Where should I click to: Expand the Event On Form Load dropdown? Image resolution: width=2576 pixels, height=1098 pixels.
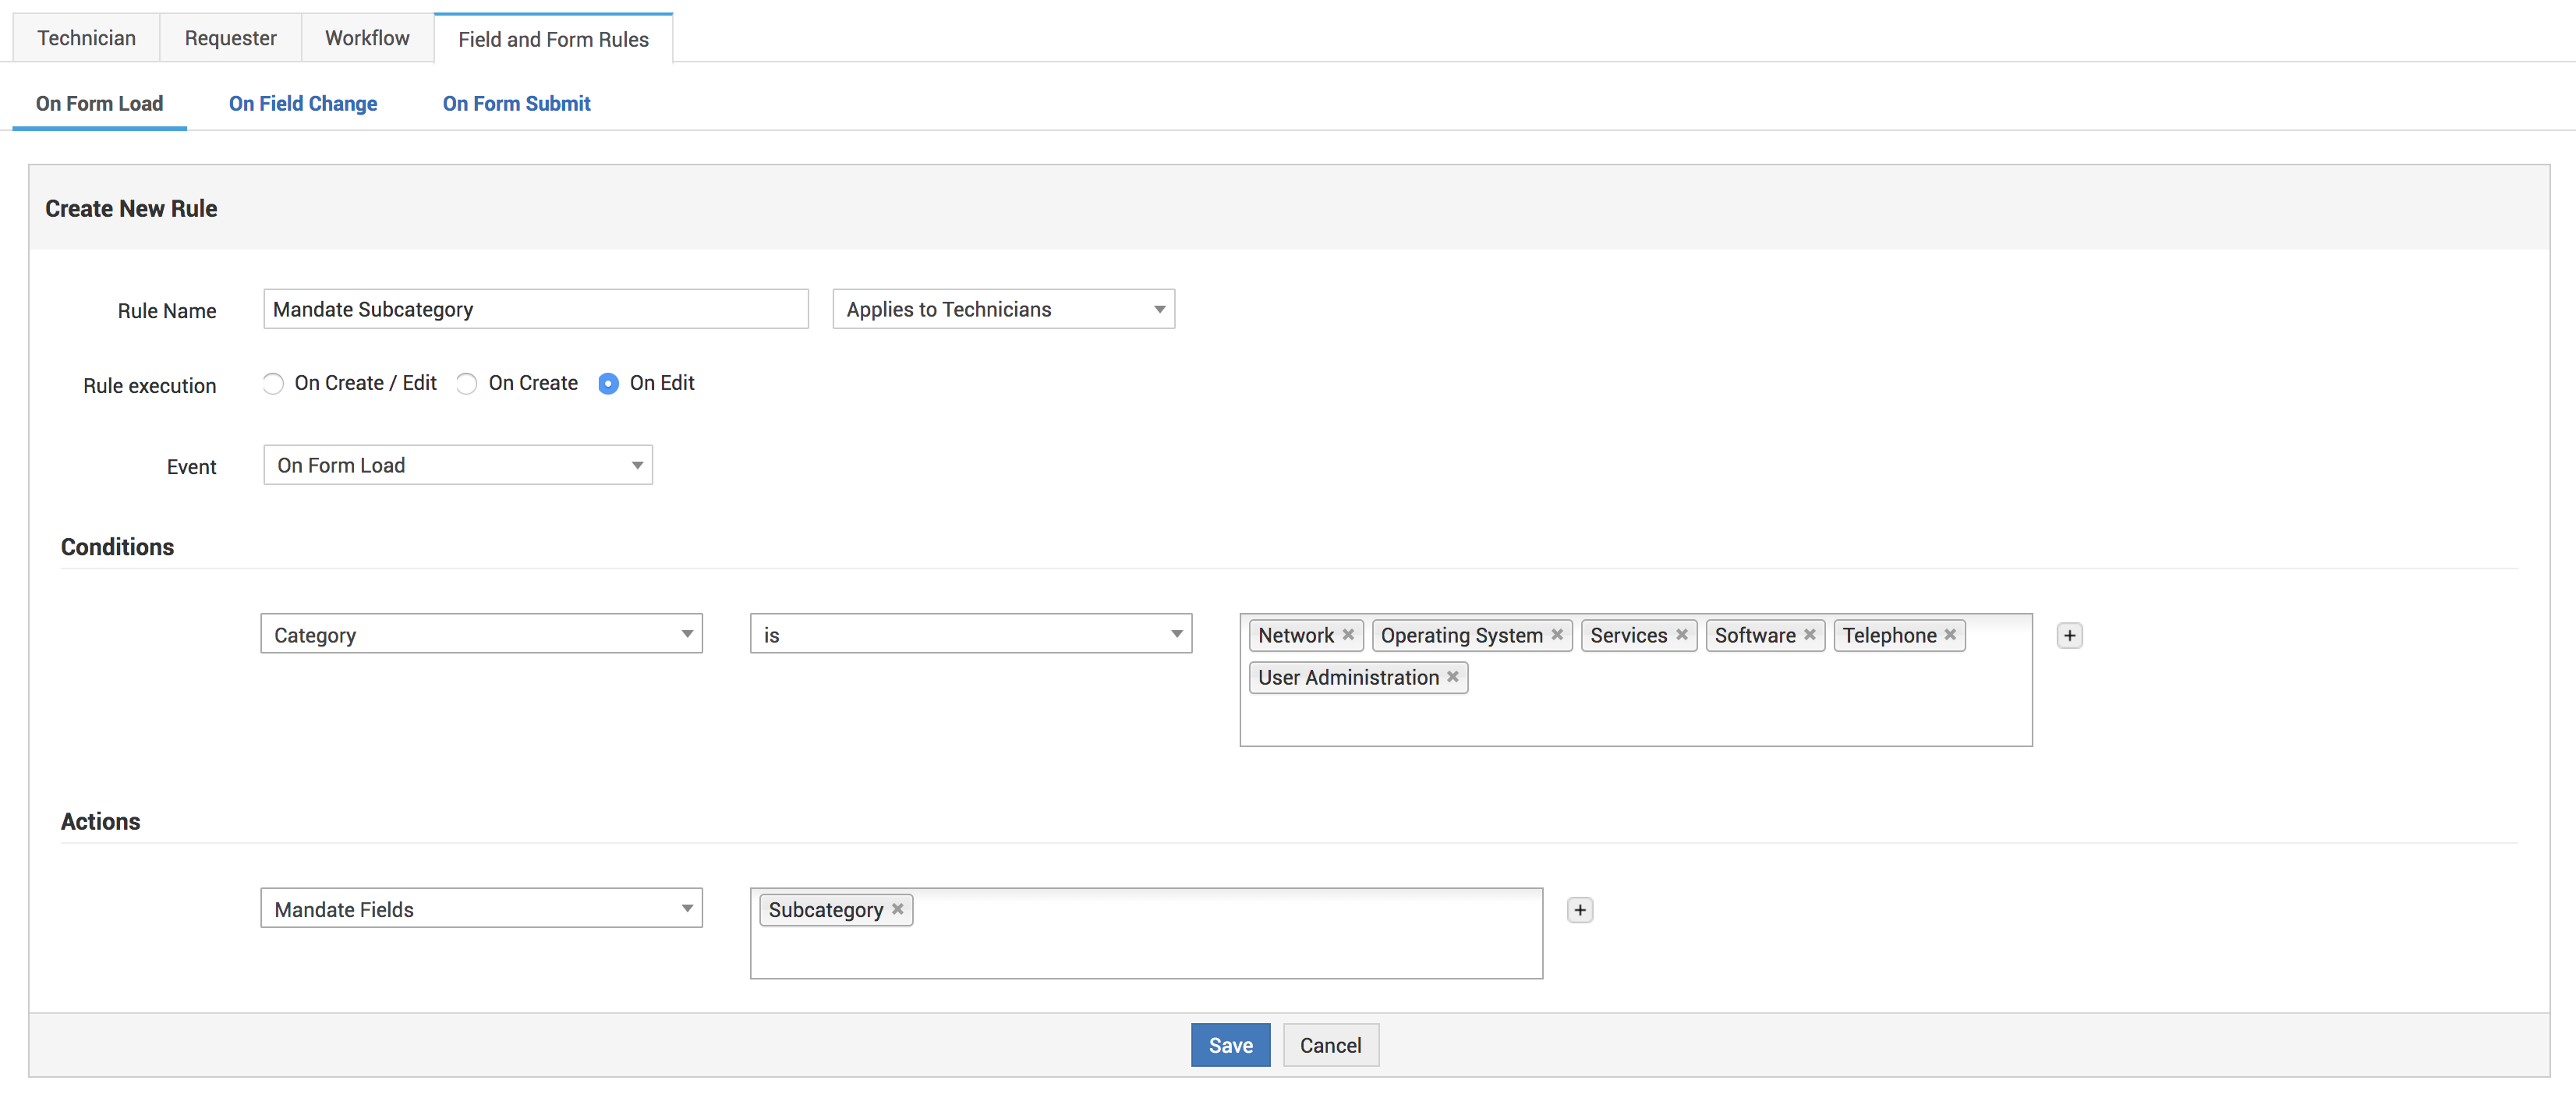[x=458, y=466]
